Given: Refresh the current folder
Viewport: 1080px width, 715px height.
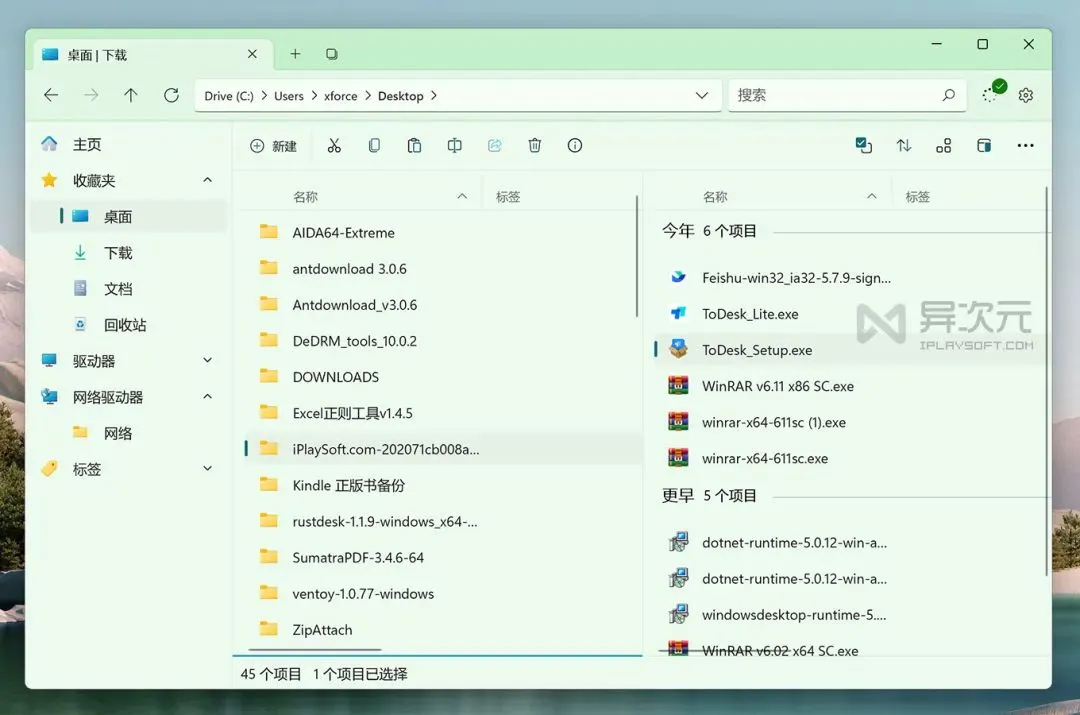Looking at the screenshot, I should tap(172, 95).
